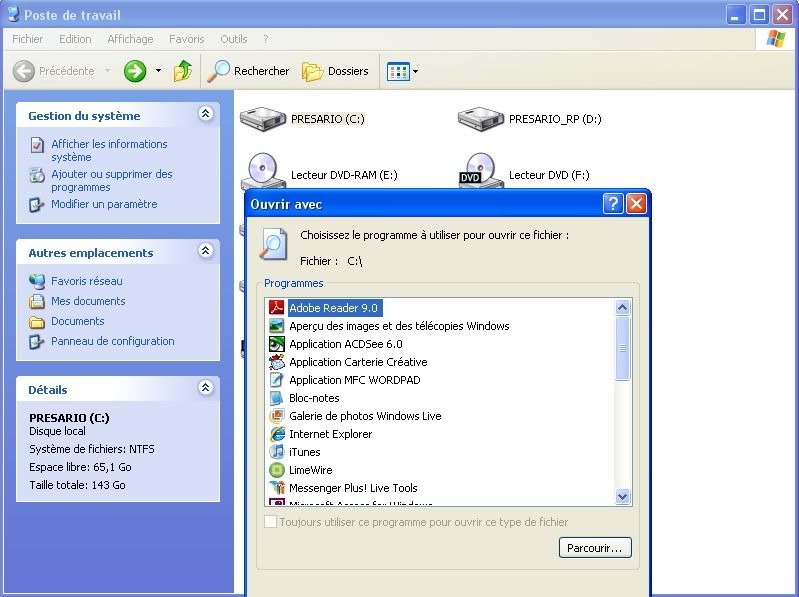Select Lecteur DVD (F:) drive icon
The image size is (799, 597).
481,171
